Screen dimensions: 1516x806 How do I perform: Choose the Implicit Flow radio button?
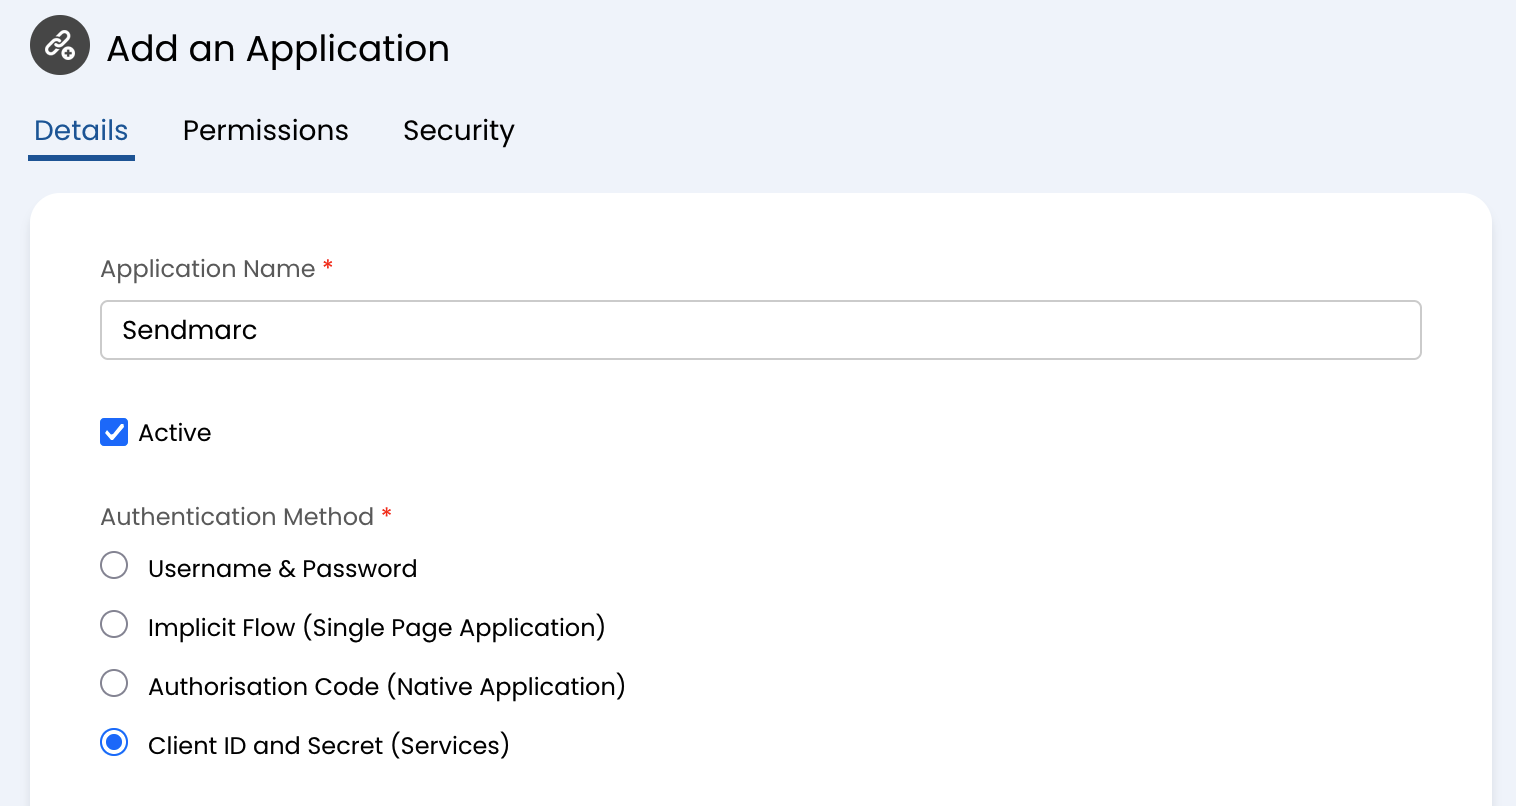click(114, 625)
